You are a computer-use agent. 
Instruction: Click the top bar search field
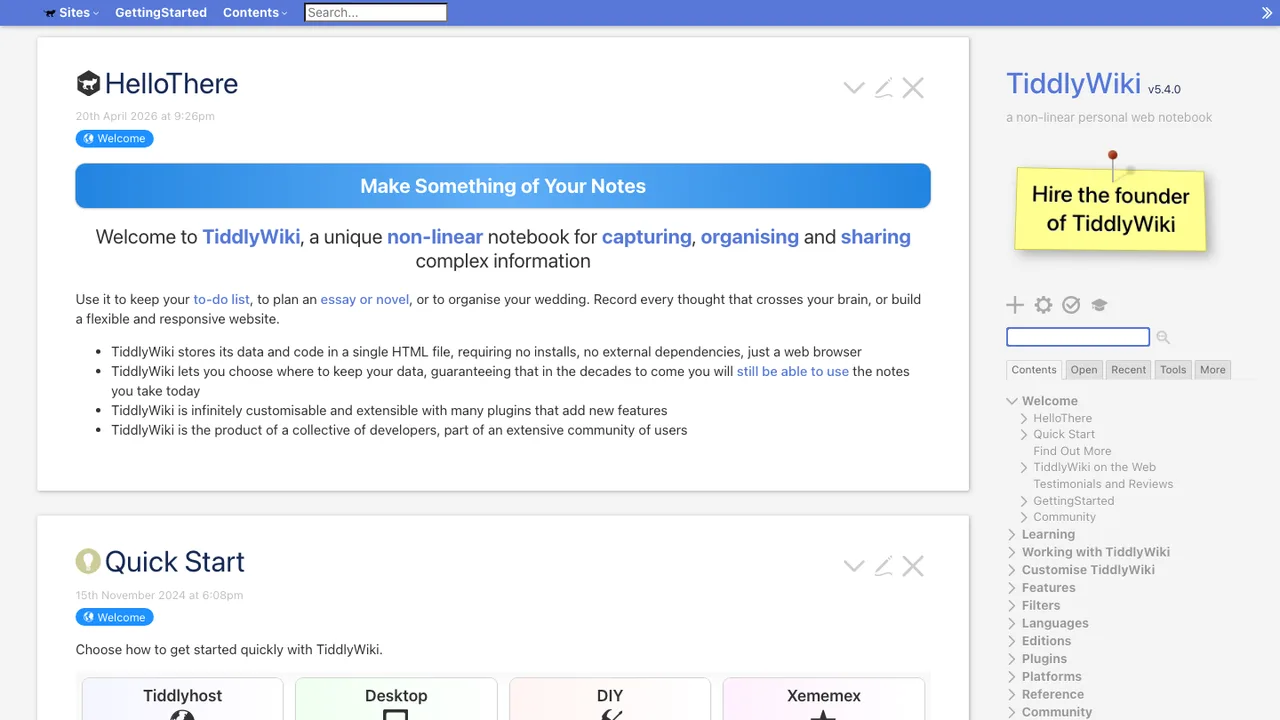(375, 13)
